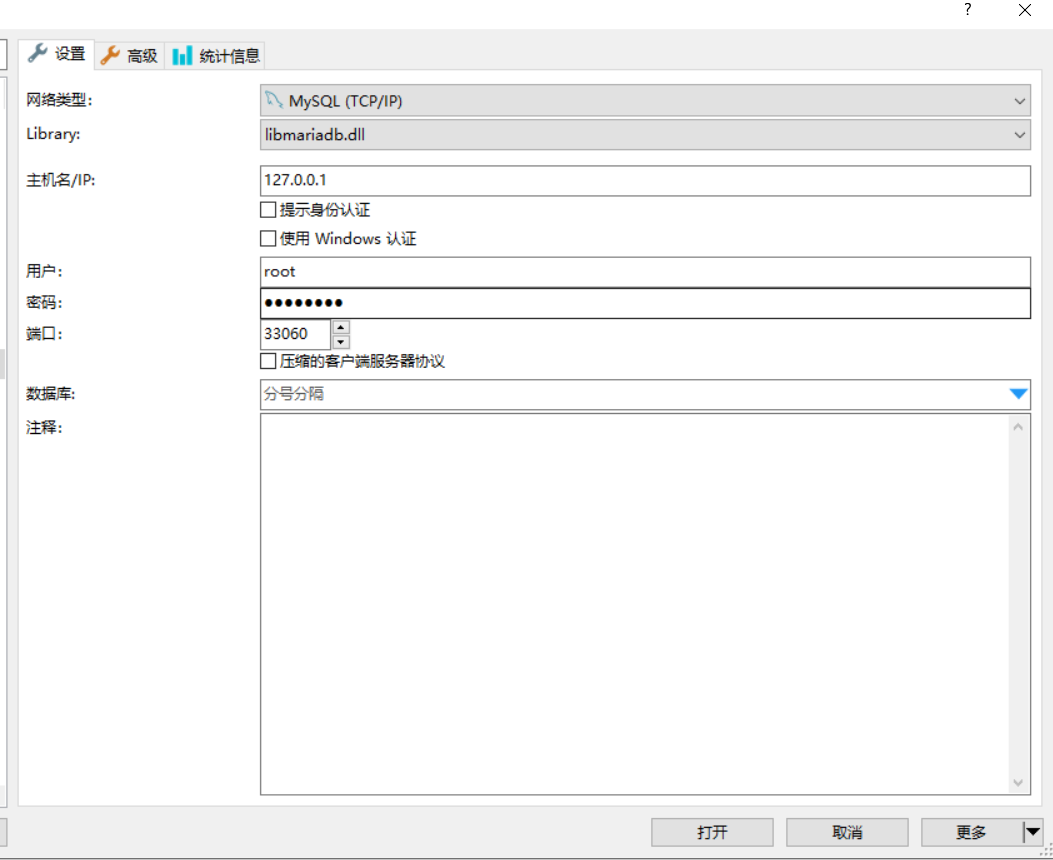Viewport: 1053px width, 860px height.
Task: Increase the port value with stepper up arrow
Action: tap(340, 328)
